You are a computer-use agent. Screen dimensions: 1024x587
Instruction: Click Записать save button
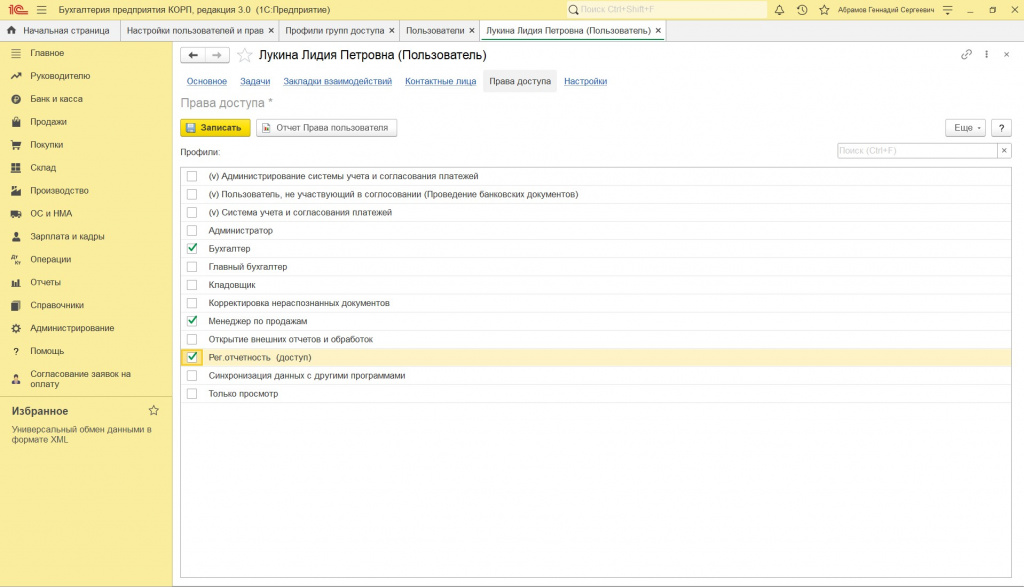pyautogui.click(x=215, y=128)
